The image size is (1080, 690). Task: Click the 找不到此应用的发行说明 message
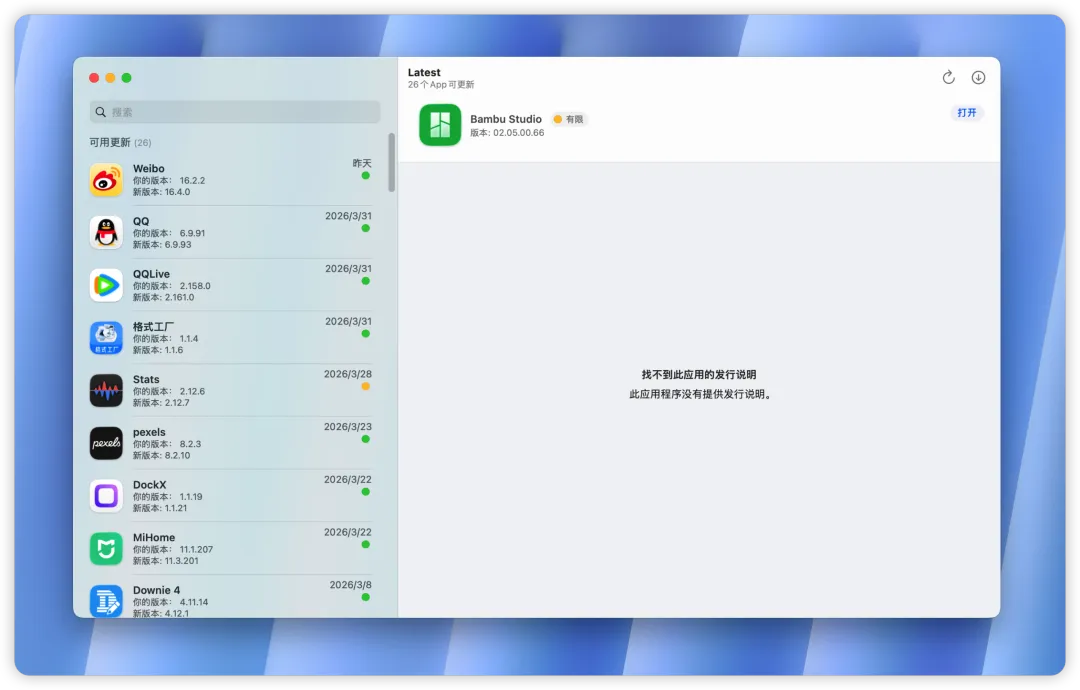click(698, 375)
